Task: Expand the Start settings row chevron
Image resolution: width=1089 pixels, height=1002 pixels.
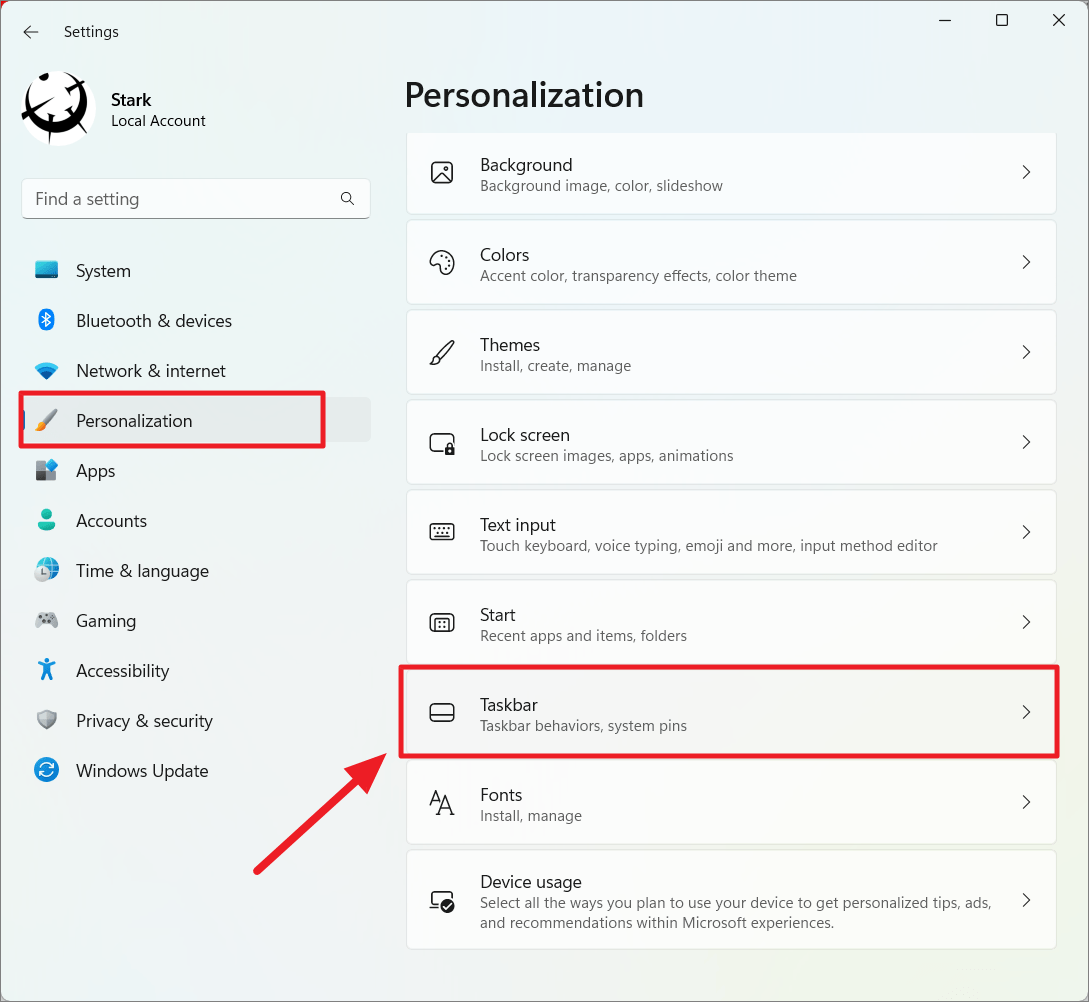Action: pos(1026,622)
